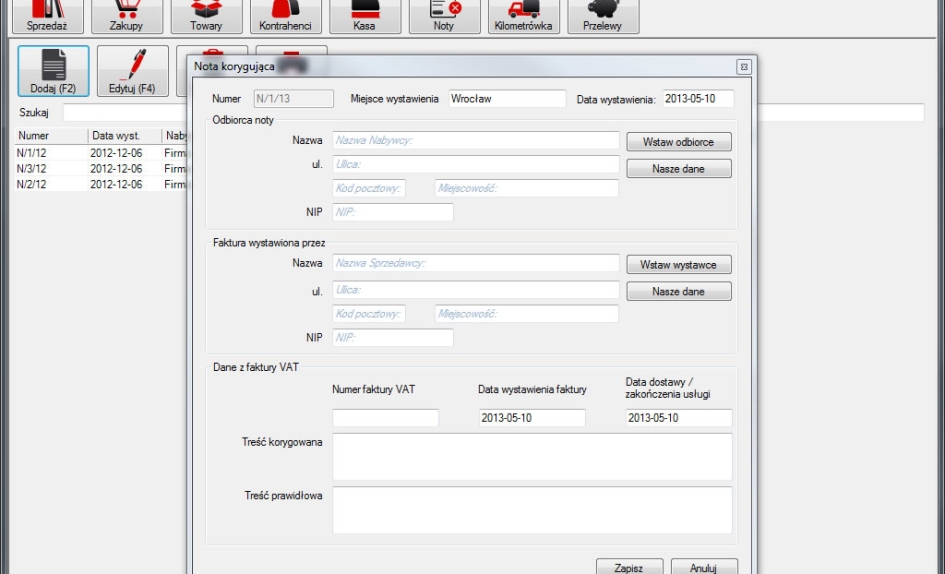Open the Kilometrówka truck module

tap(523, 15)
